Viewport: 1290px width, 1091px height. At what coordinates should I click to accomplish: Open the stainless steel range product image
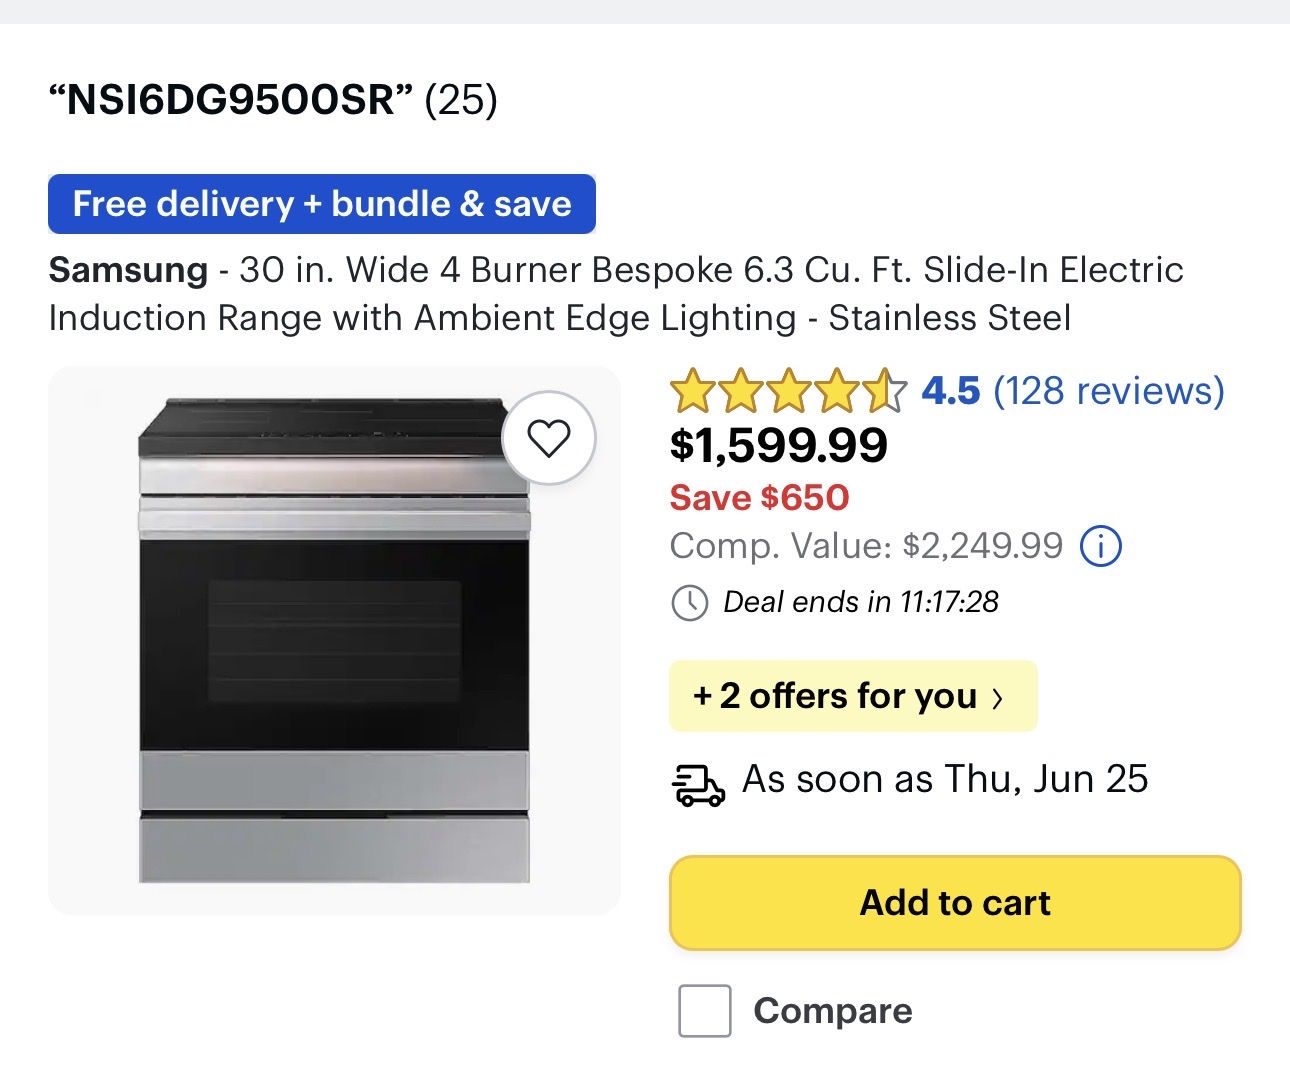point(334,640)
